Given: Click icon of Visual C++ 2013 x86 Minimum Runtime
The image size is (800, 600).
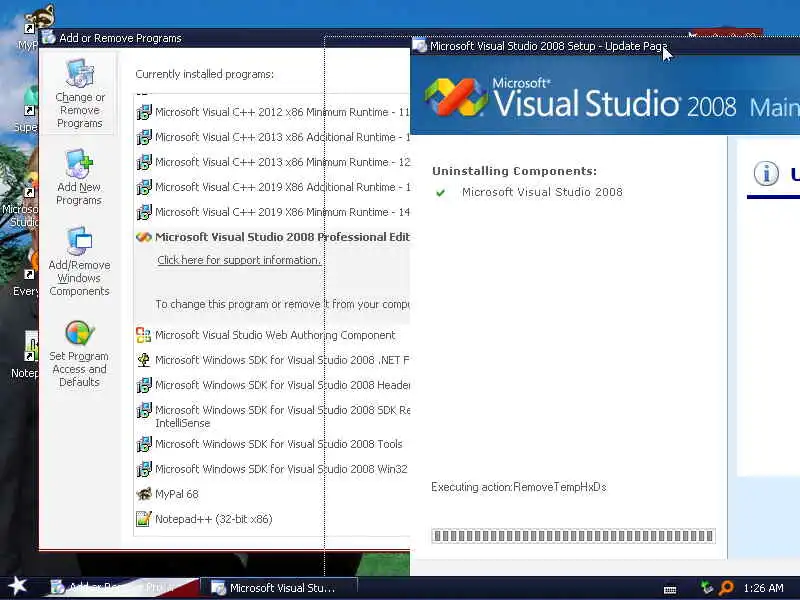Looking at the screenshot, I should tap(144, 162).
